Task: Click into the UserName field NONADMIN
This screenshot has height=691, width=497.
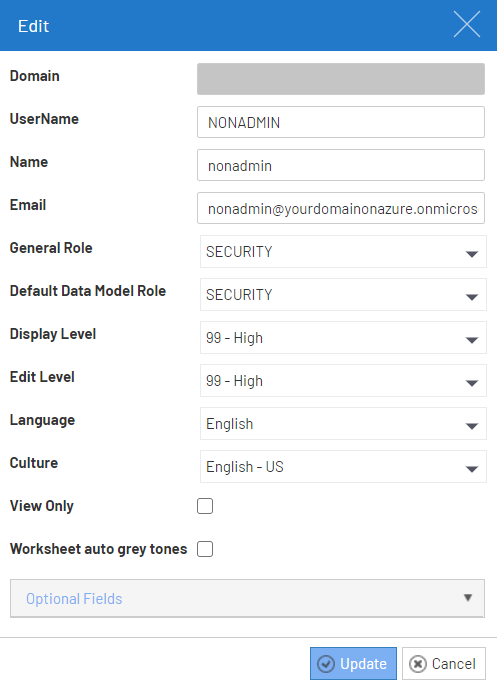Action: click(341, 122)
